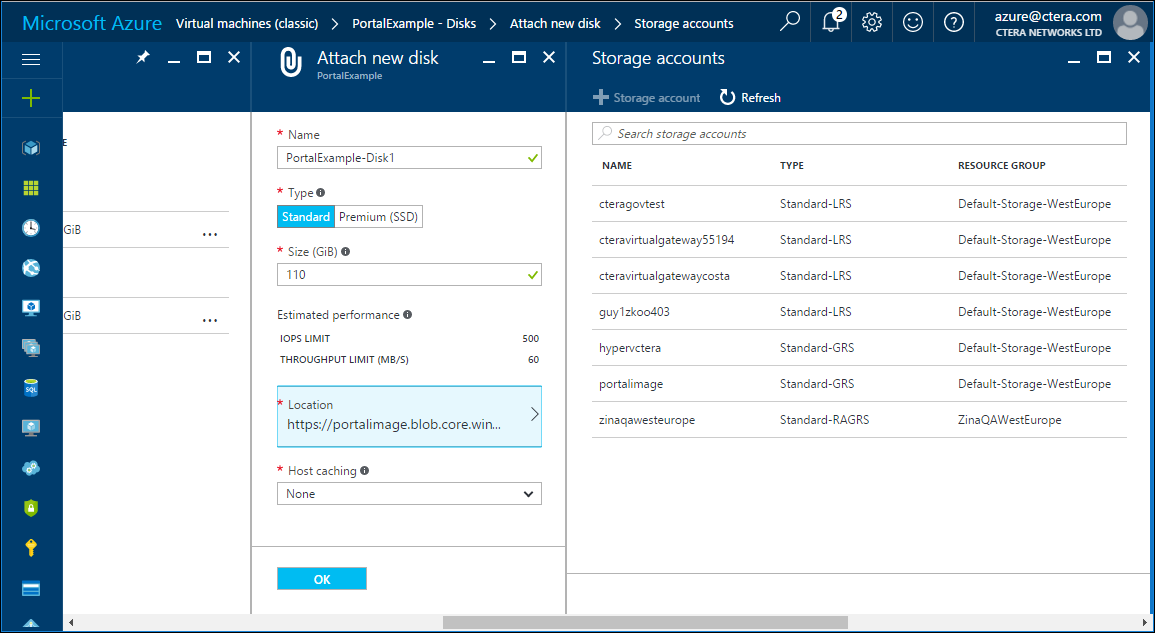Select the cteragovtest storage account
The width and height of the screenshot is (1155, 633).
click(859, 204)
